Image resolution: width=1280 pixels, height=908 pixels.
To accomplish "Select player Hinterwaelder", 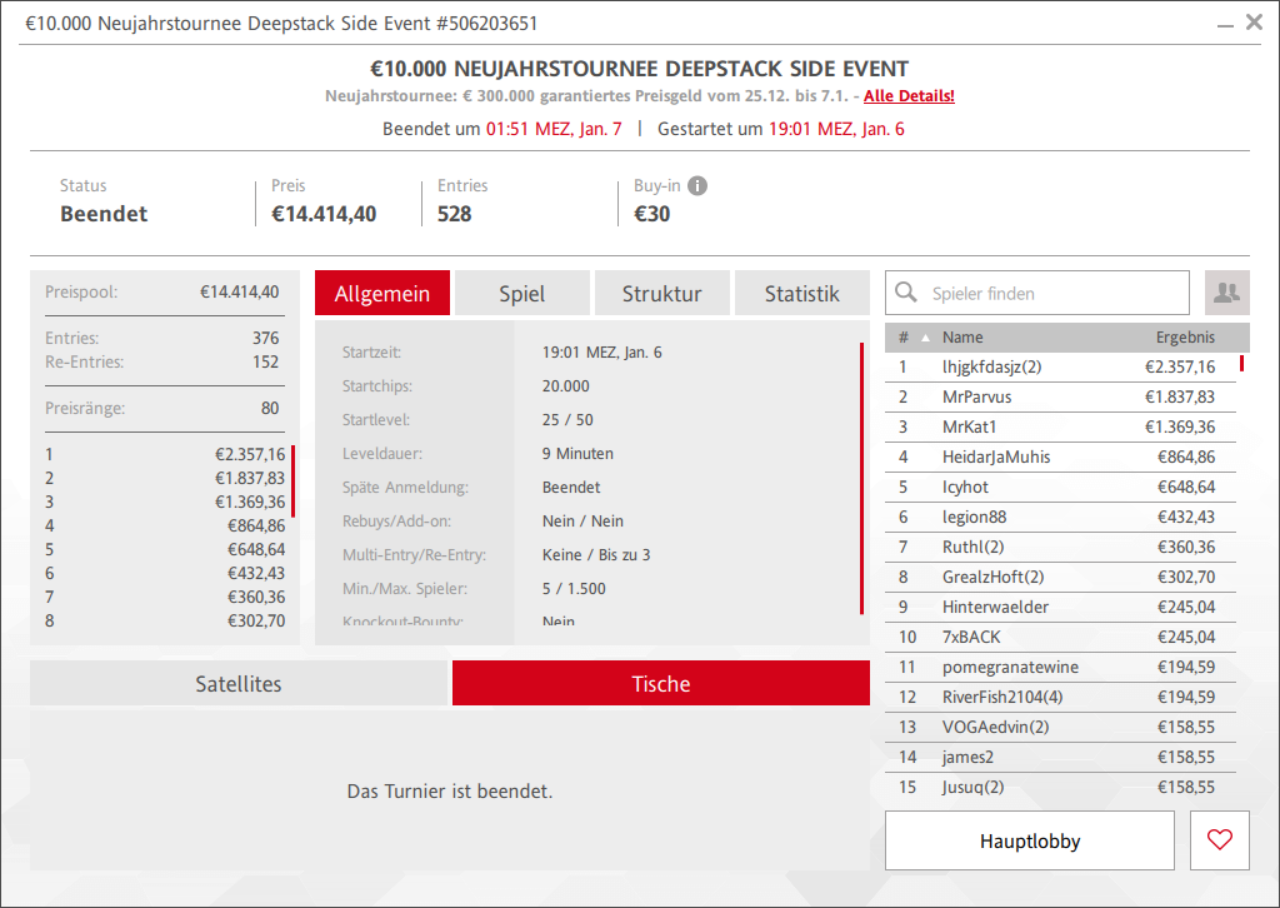I will 1060,607.
